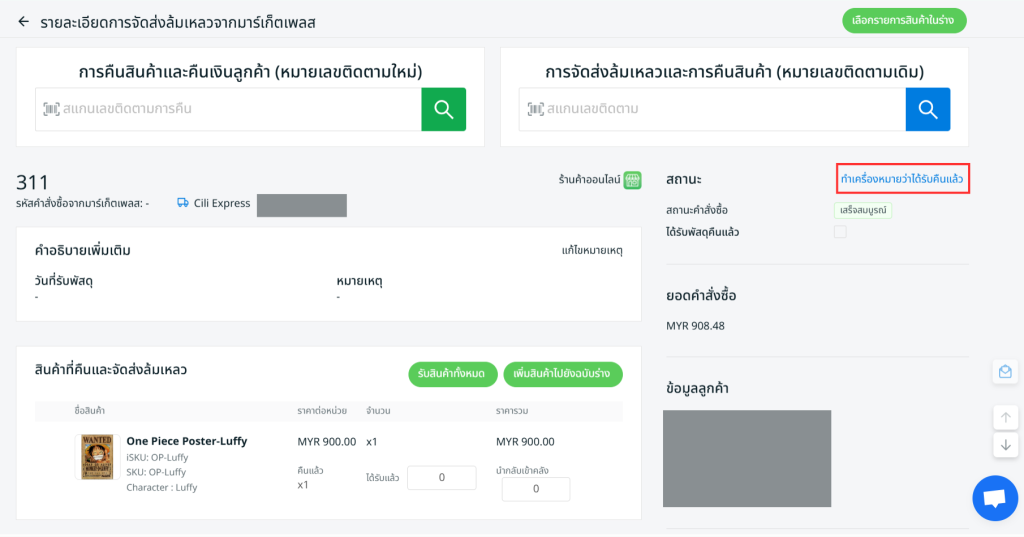Click the back arrow icon
The width and height of the screenshot is (1024, 537).
(24, 21)
